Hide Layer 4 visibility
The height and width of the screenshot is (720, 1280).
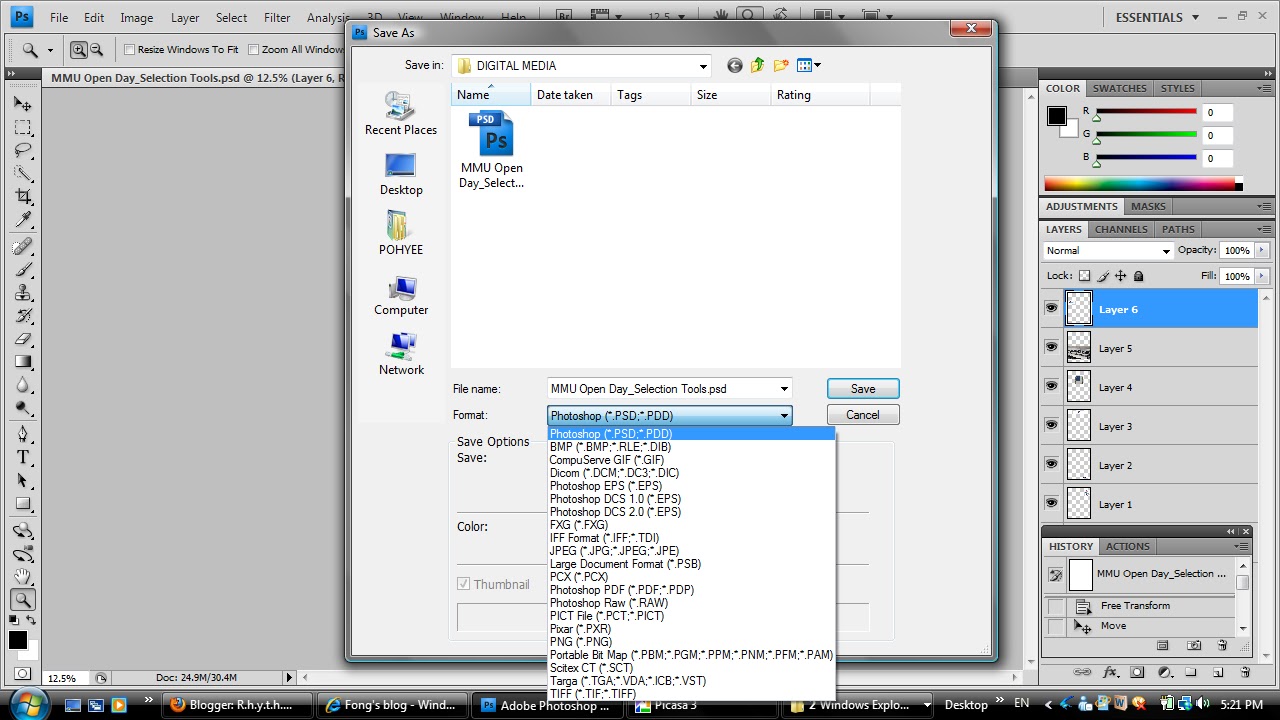tap(1051, 386)
